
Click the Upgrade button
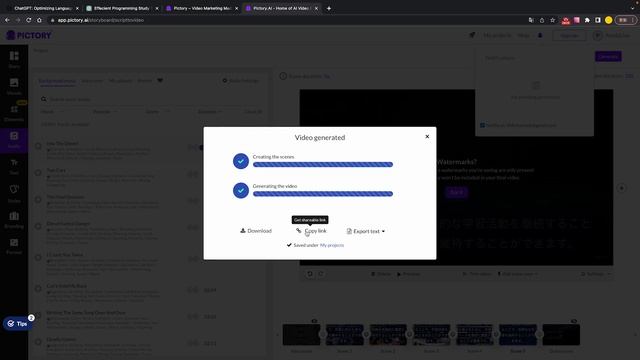point(569,36)
